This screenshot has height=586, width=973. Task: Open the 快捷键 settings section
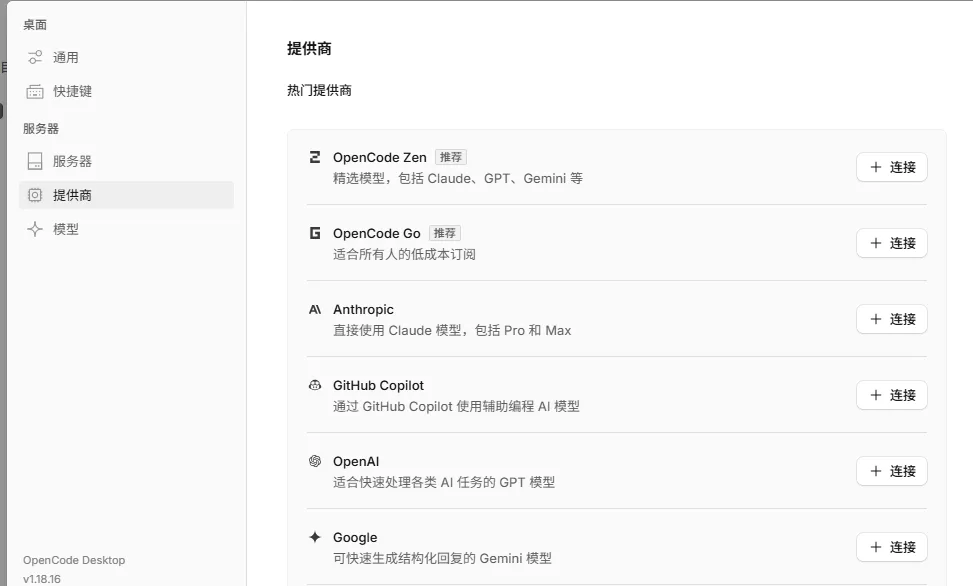[127, 92]
